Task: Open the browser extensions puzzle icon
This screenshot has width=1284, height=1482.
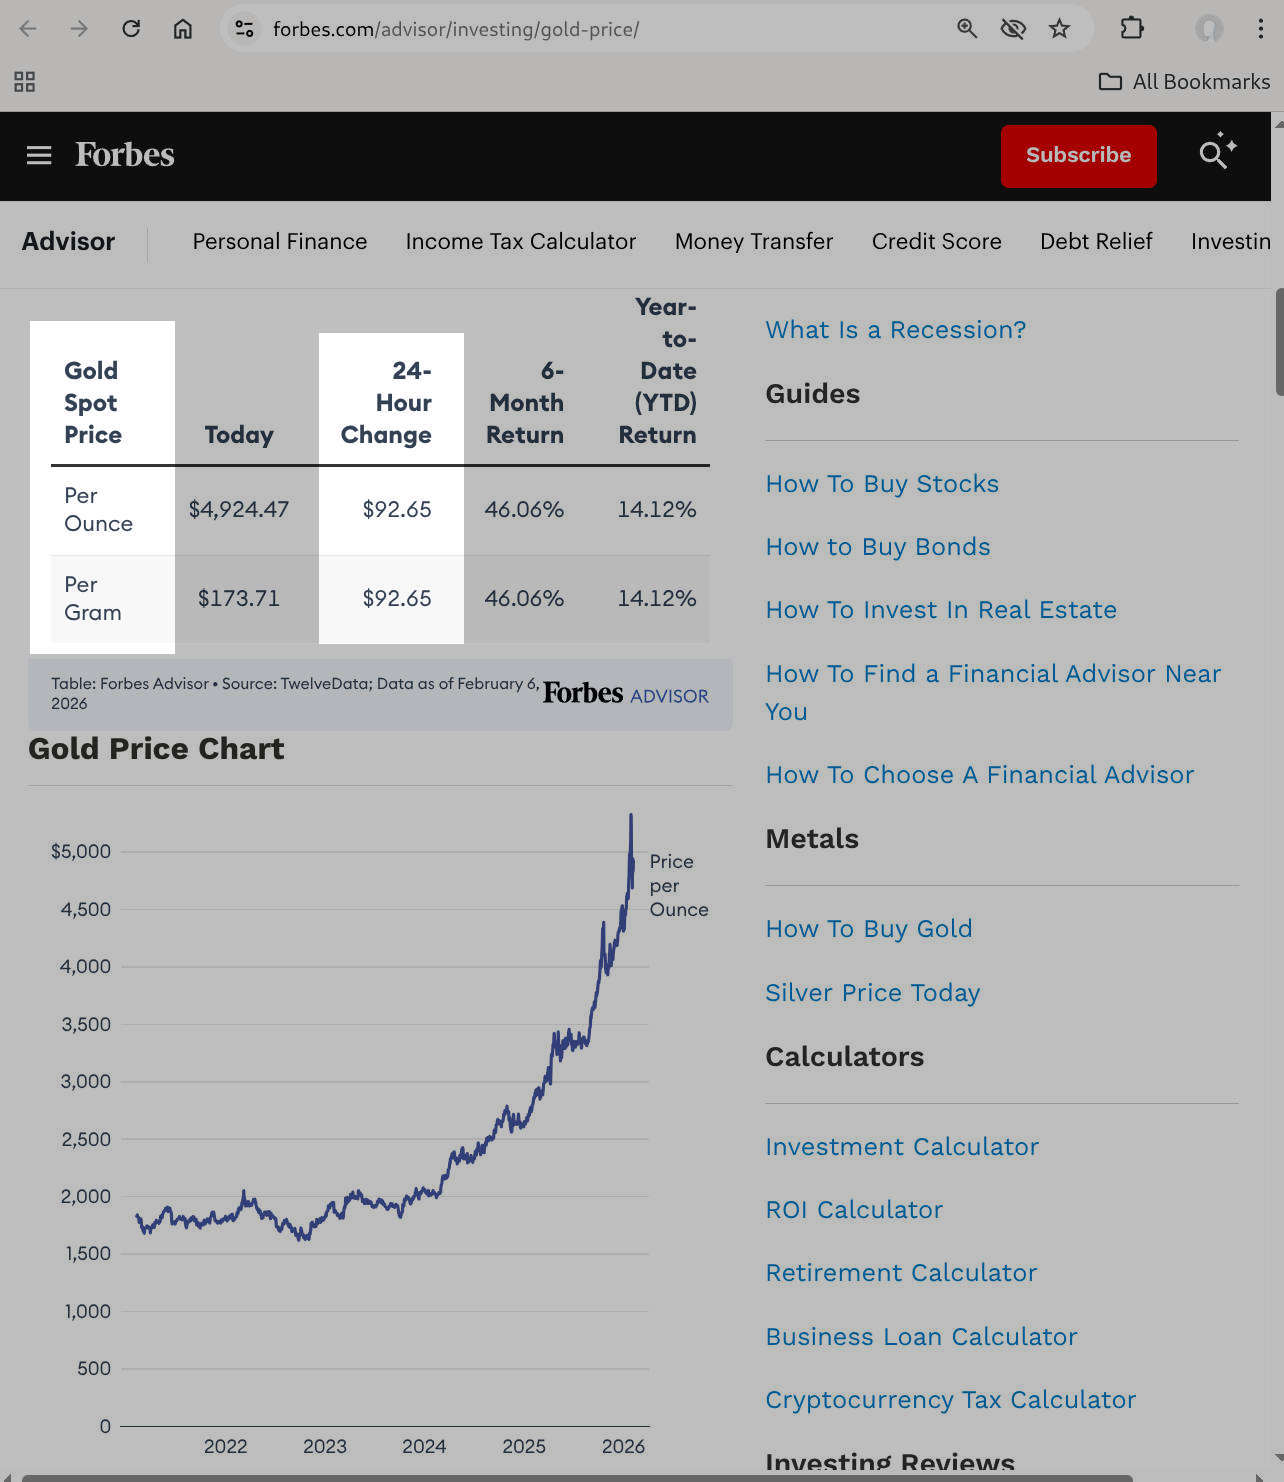Action: pos(1132,29)
